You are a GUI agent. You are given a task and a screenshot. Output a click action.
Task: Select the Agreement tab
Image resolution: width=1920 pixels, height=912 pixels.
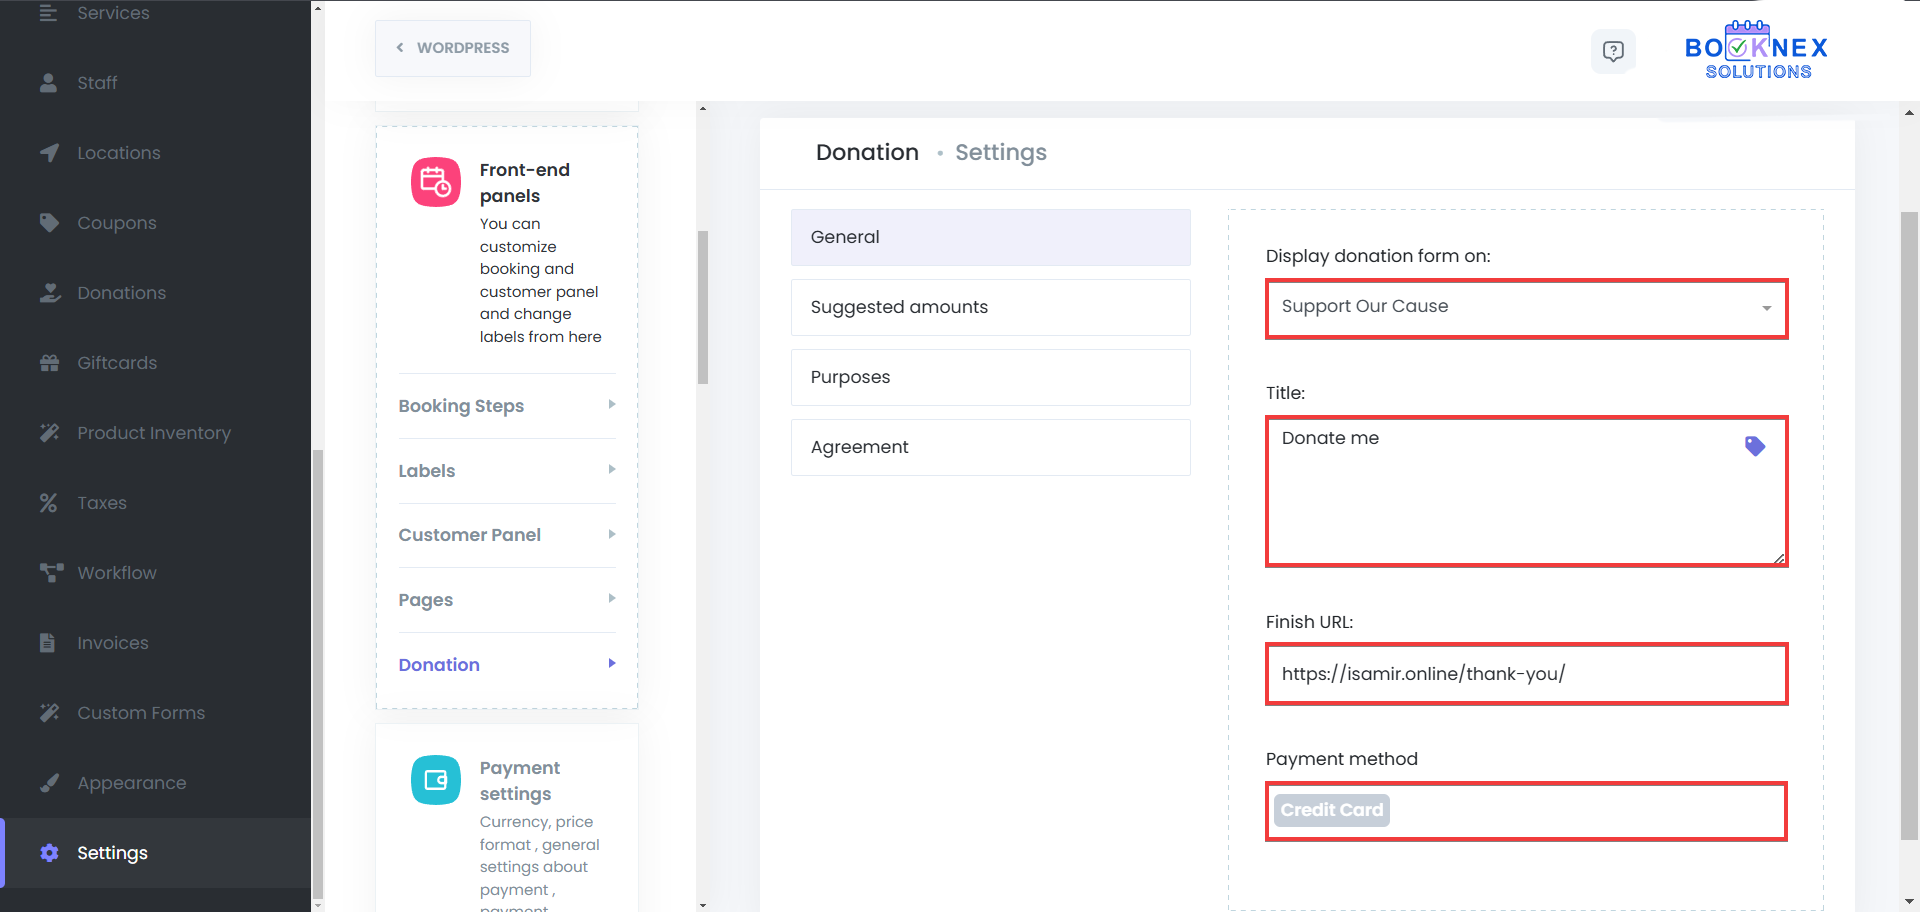click(990, 447)
